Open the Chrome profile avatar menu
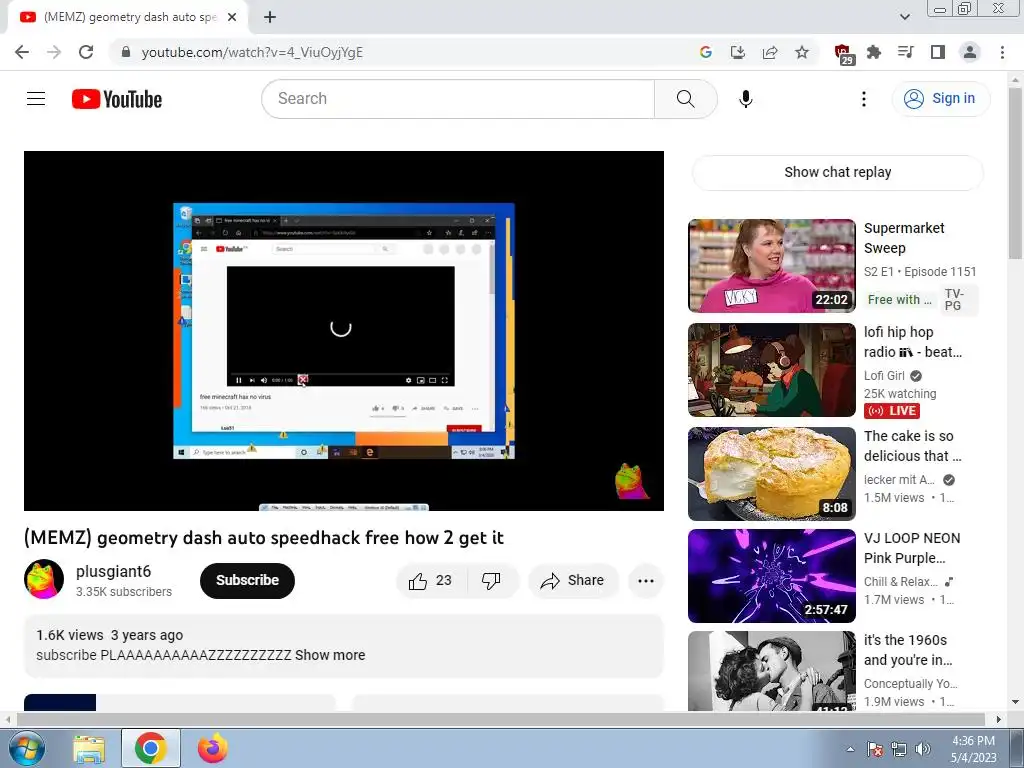This screenshot has height=768, width=1024. click(970, 52)
